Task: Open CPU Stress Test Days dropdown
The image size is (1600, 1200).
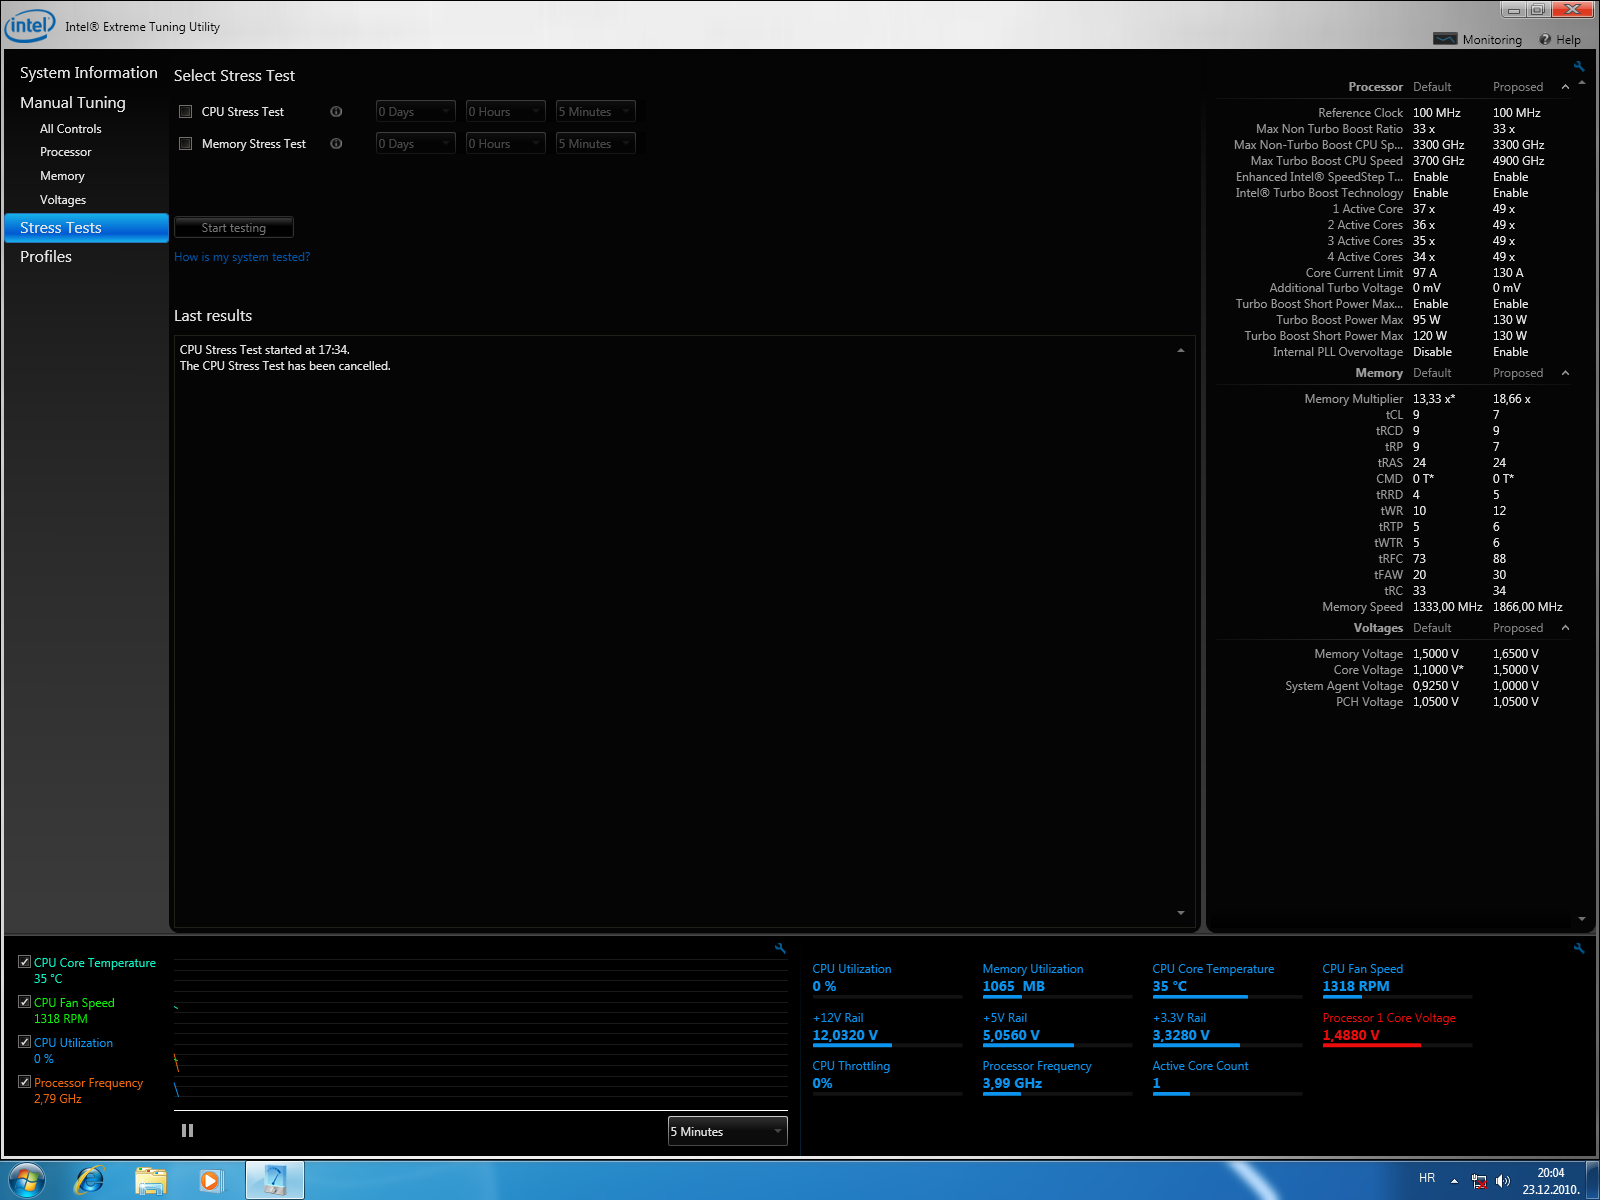Action: [x=415, y=112]
